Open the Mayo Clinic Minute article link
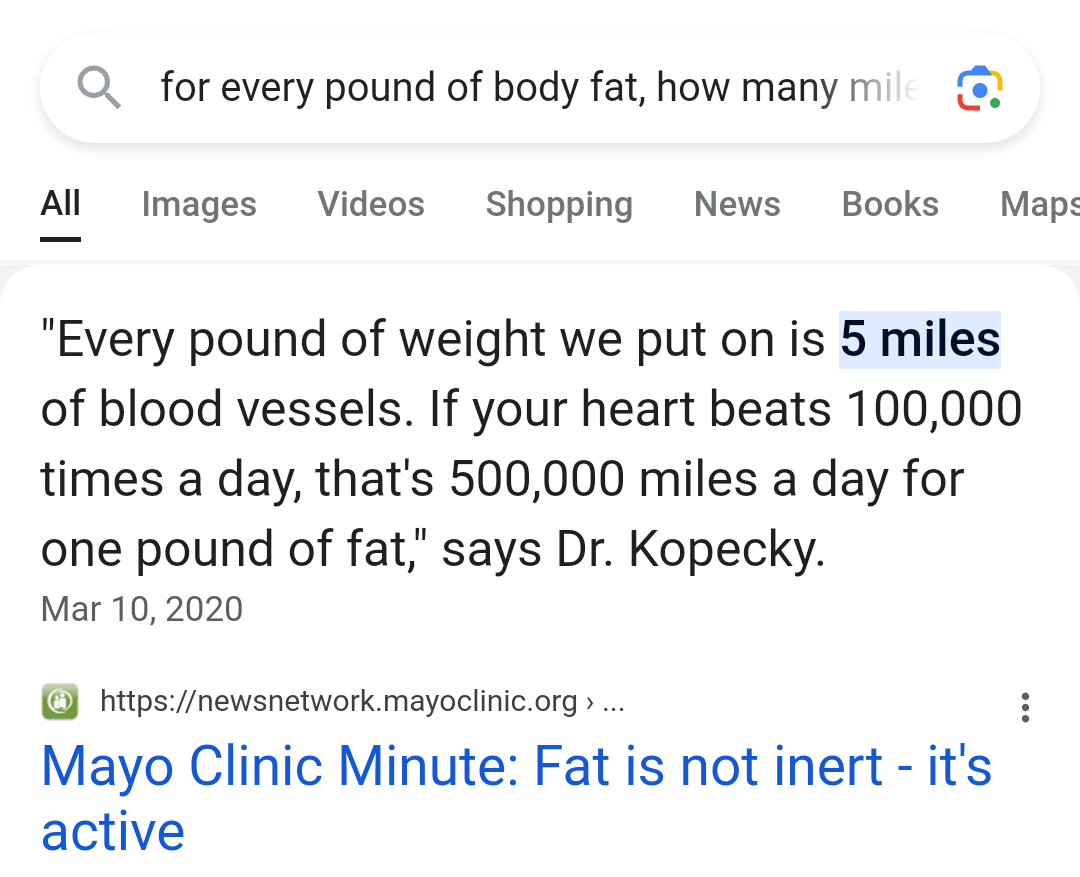 coord(516,798)
